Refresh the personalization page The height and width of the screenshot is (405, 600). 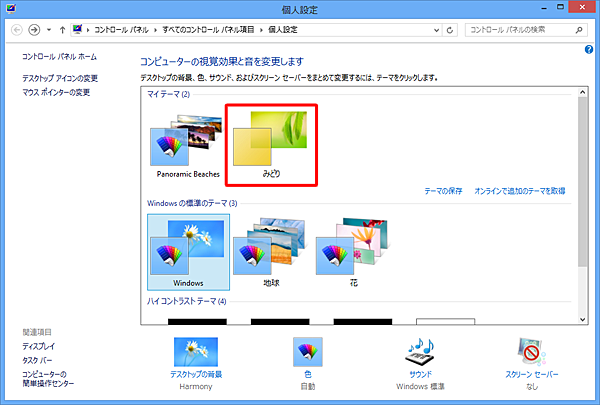(450, 30)
